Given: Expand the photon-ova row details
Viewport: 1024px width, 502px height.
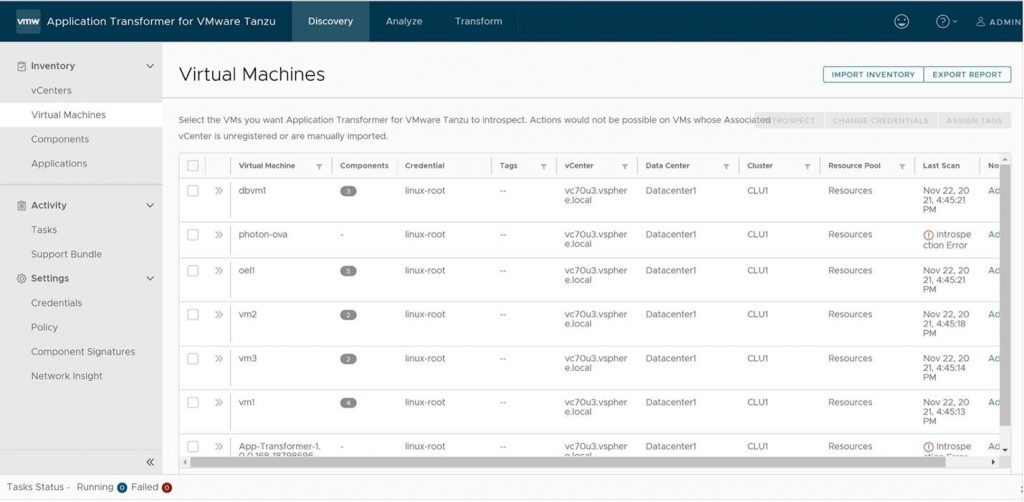Looking at the screenshot, I should pyautogui.click(x=219, y=234).
